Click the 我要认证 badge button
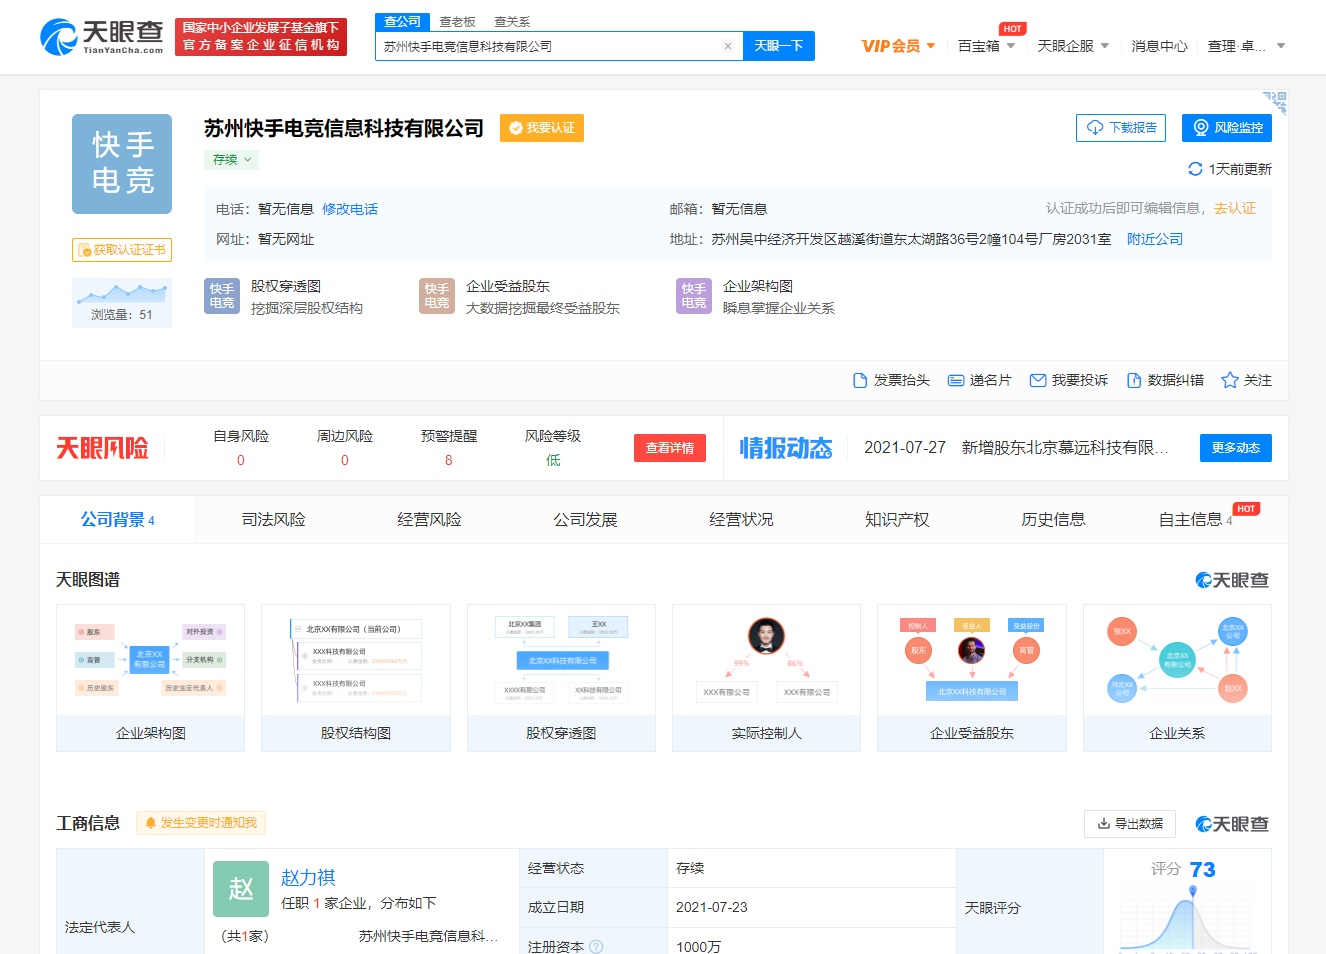The image size is (1326, 954). click(542, 128)
